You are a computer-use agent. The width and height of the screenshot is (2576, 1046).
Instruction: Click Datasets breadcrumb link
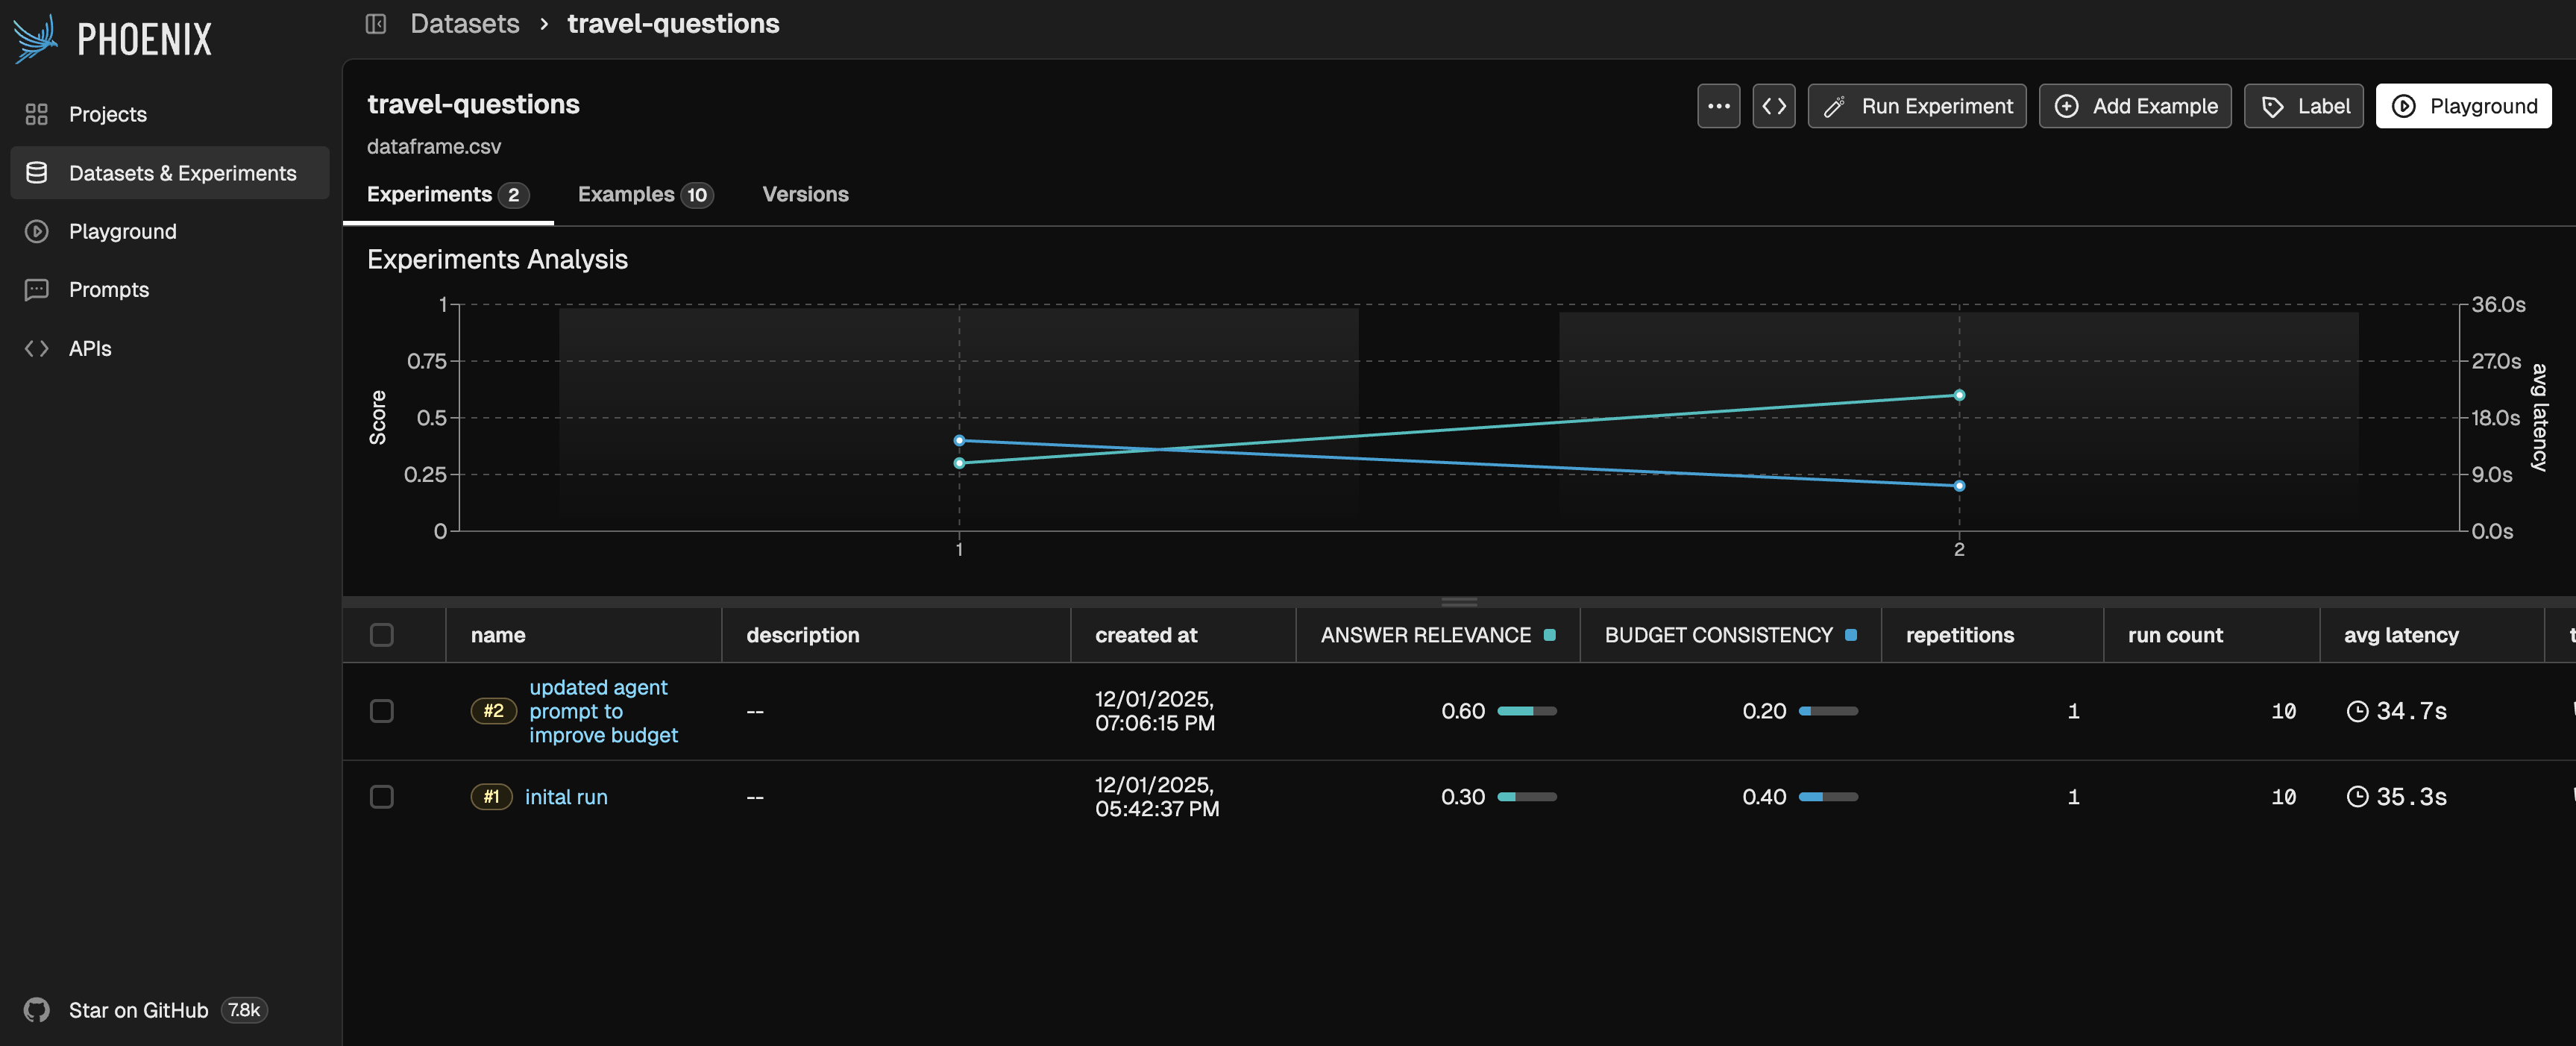464,24
